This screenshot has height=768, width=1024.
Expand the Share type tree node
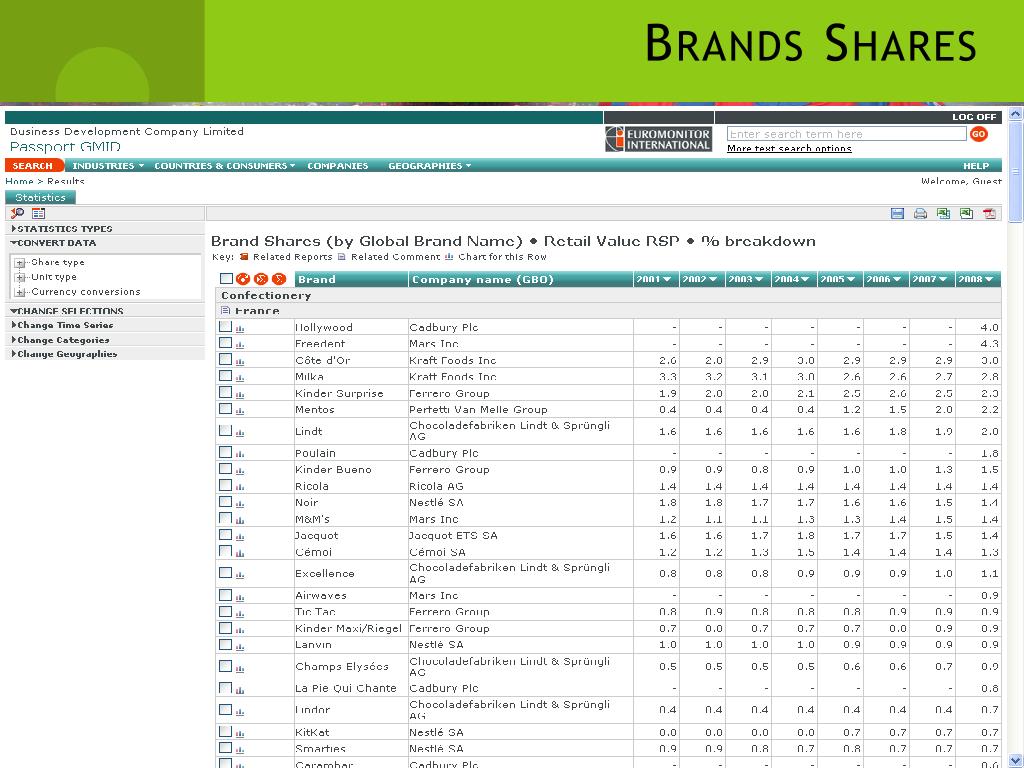[x=20, y=263]
